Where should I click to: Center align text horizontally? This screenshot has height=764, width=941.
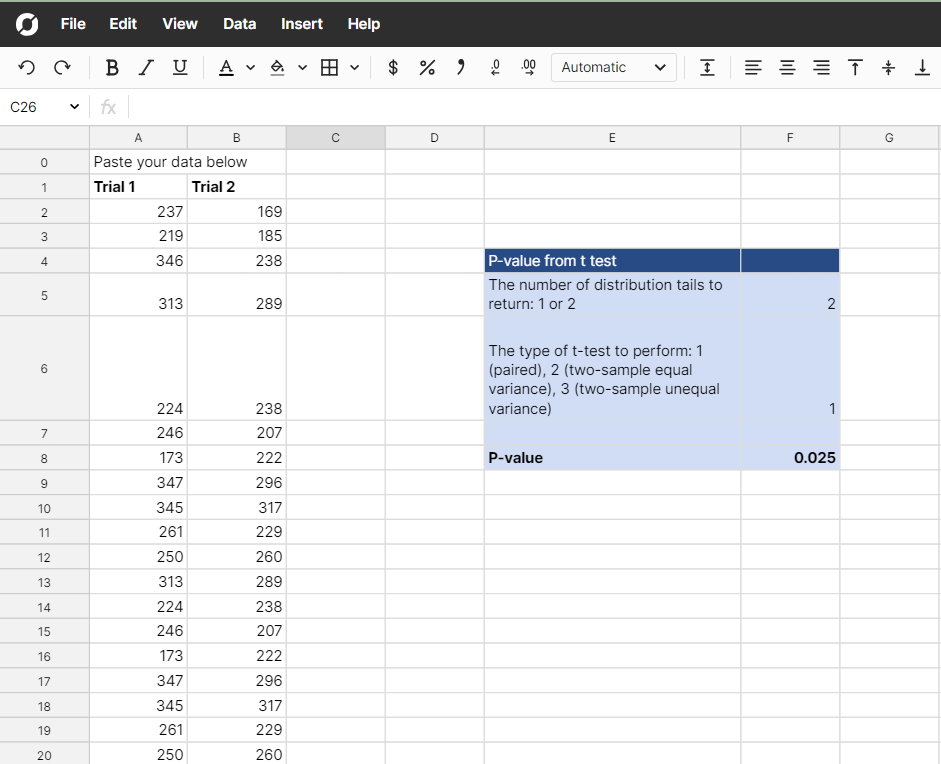coord(787,67)
